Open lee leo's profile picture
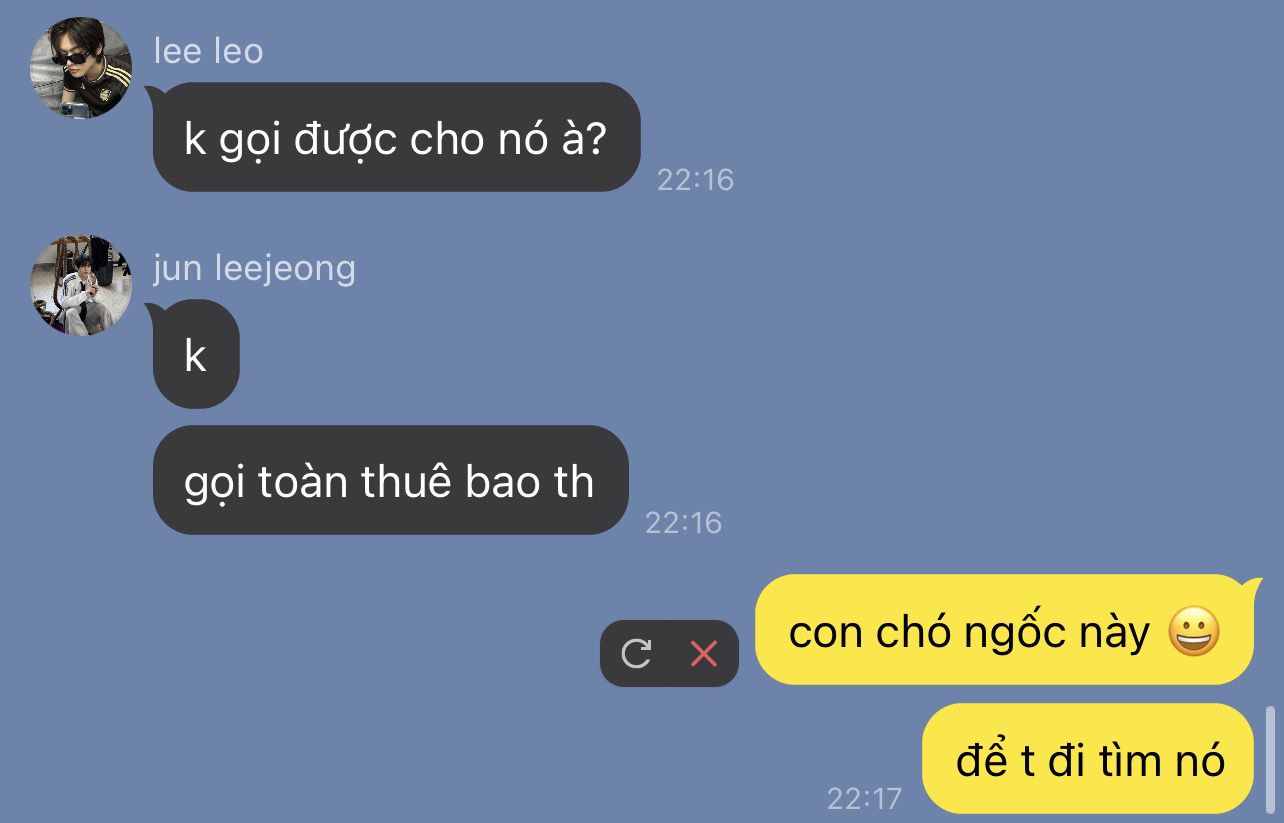 (81, 69)
